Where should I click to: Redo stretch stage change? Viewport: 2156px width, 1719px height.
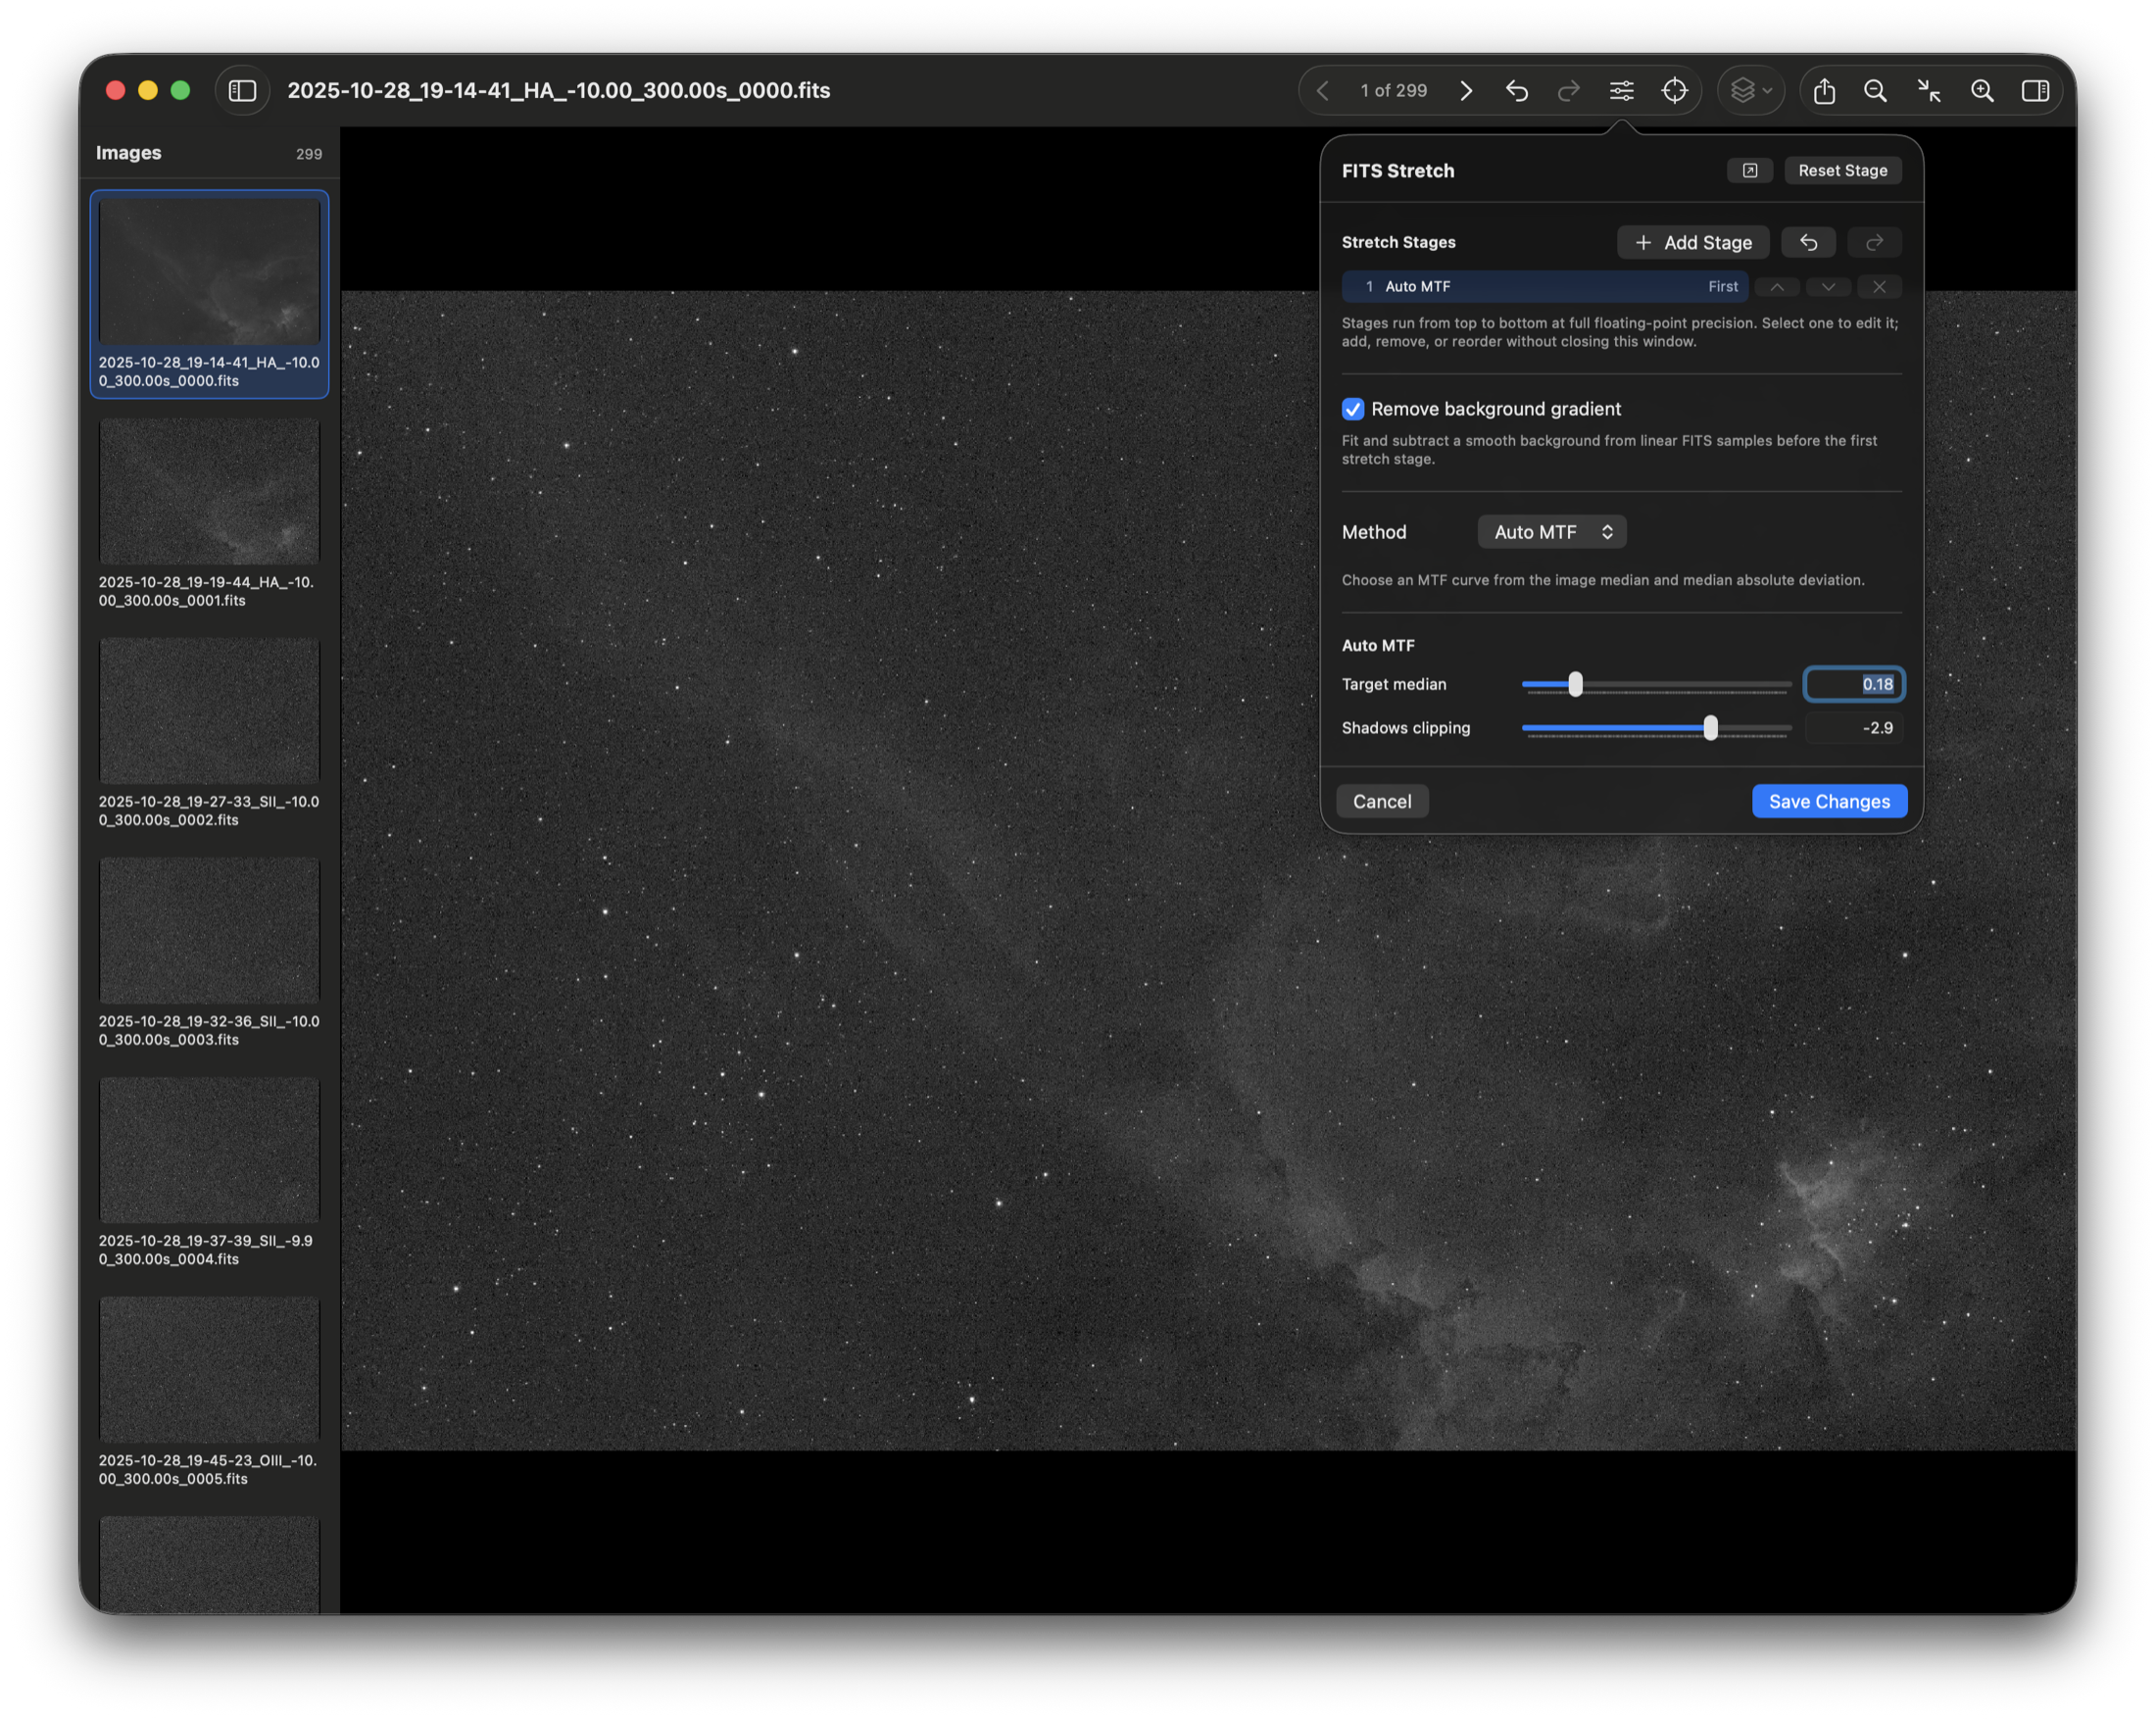[x=1875, y=243]
